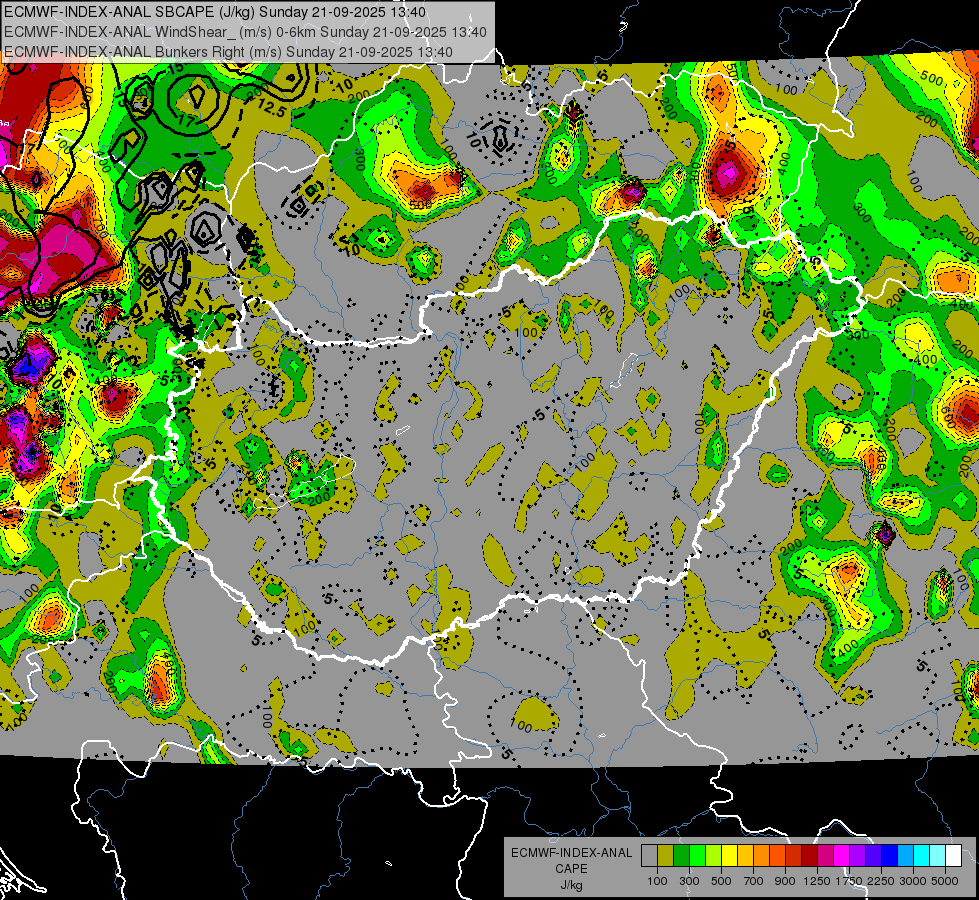This screenshot has width=979, height=900.
Task: Select the pale cyan swatch beside white in legend
Action: [937, 856]
